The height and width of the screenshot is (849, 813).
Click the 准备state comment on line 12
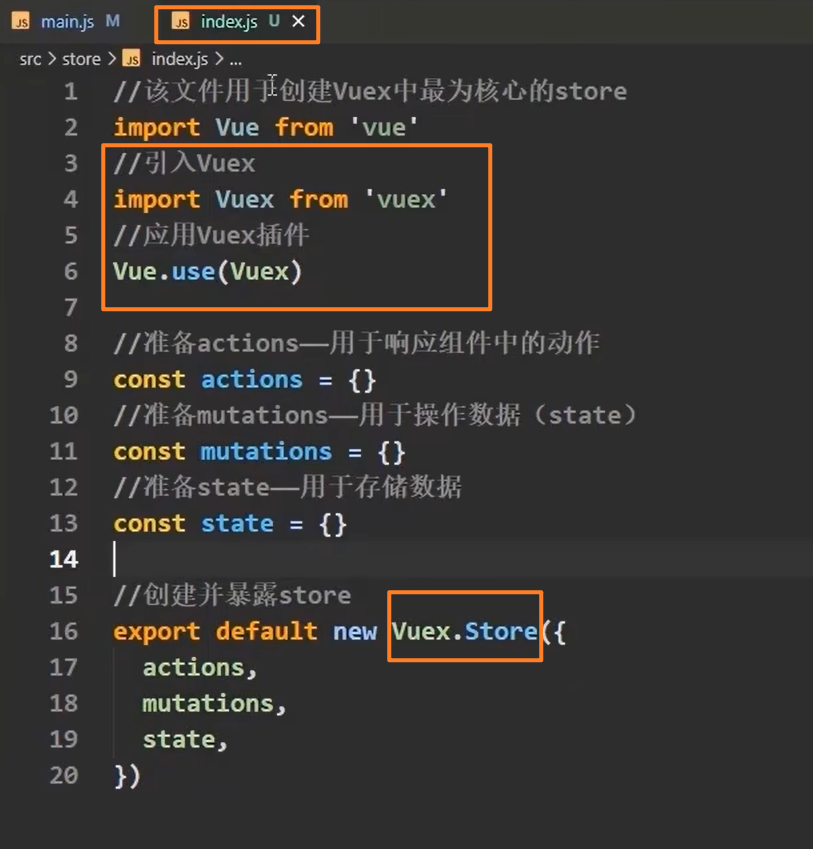click(287, 487)
